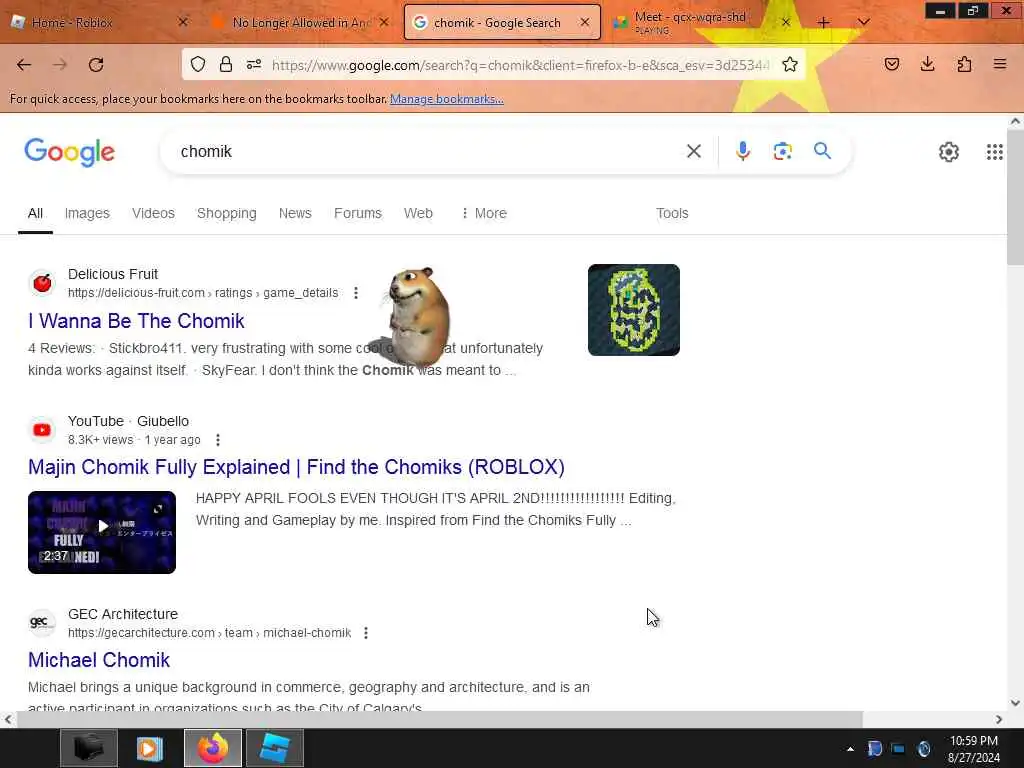Open Google quick settings gear
1024x768 pixels.
(948, 152)
